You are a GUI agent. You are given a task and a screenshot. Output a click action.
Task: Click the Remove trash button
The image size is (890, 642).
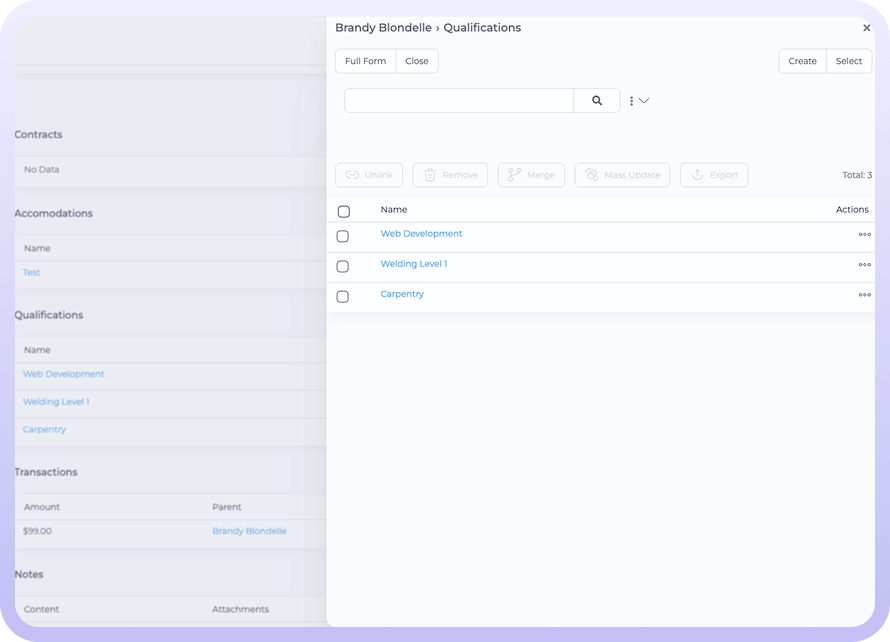pyautogui.click(x=450, y=175)
